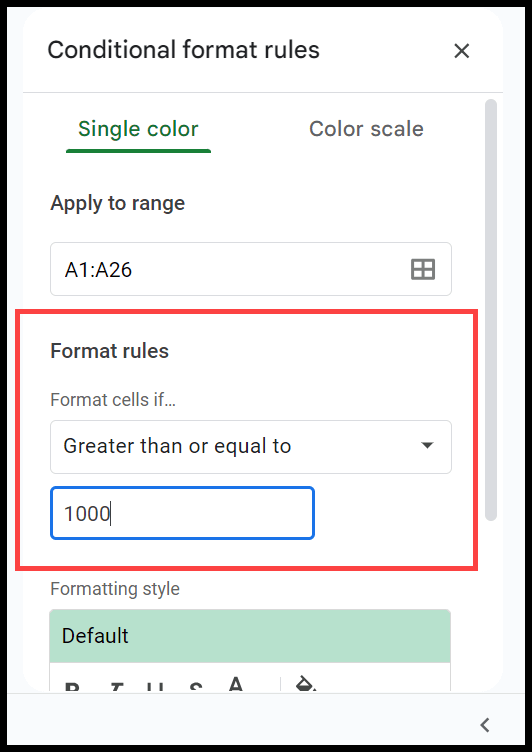Collapse the side panel with bottom chevron

[485, 725]
